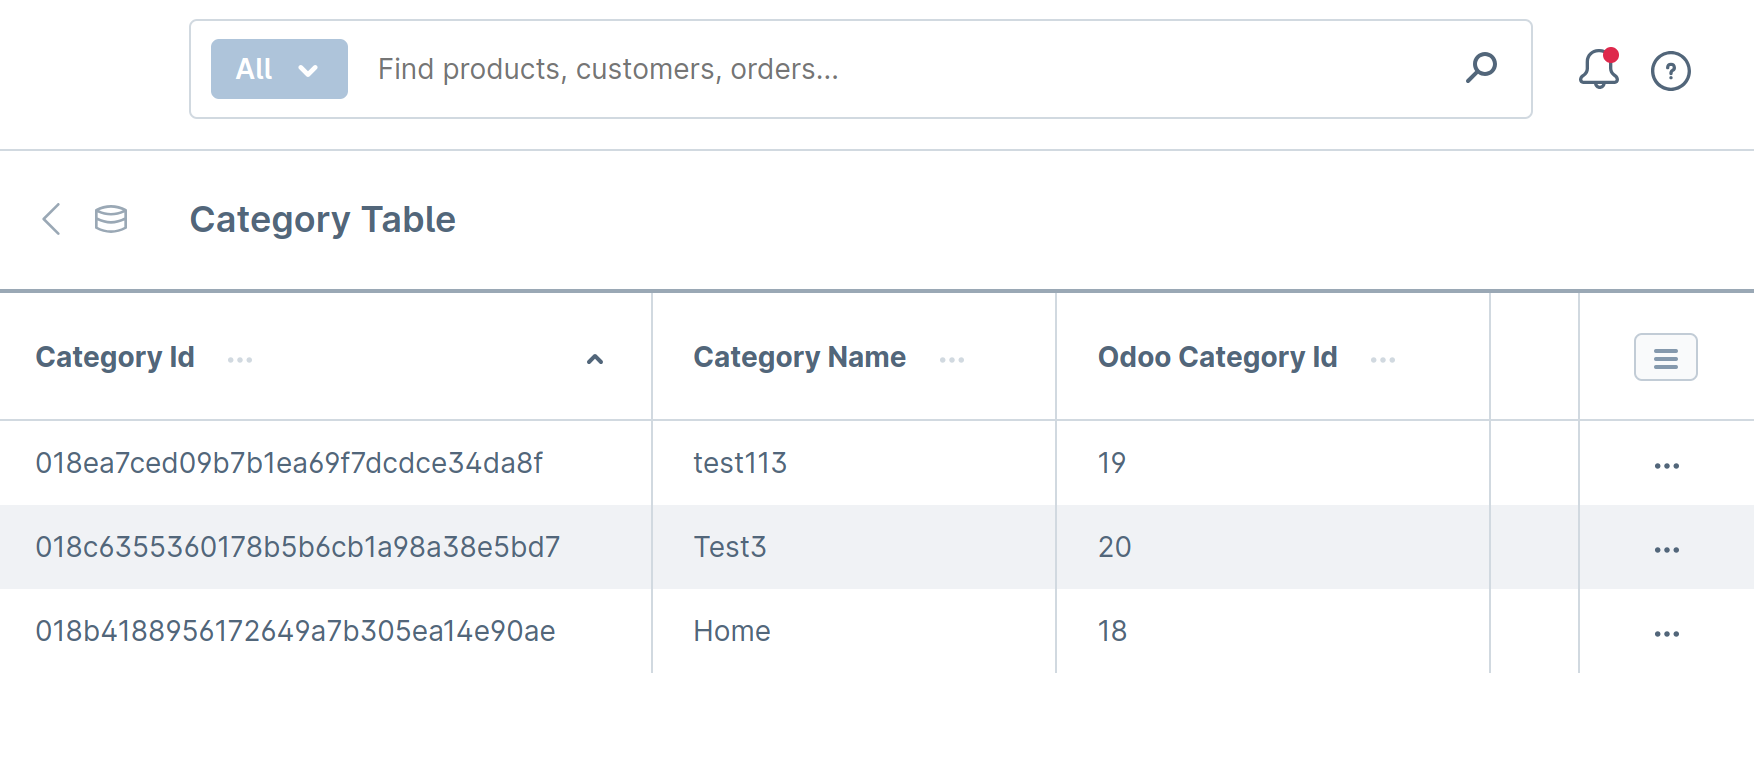Sort by Odoo Category Id header

pos(1217,357)
